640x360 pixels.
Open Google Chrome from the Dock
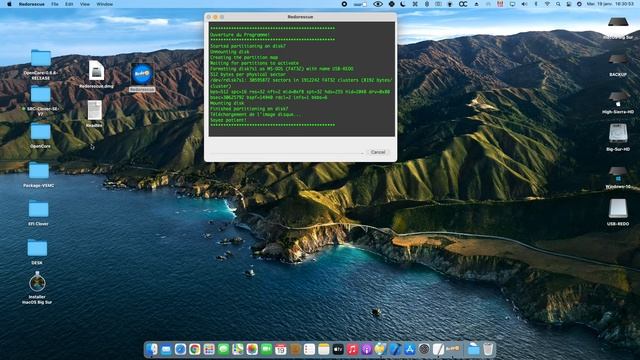tap(195, 349)
